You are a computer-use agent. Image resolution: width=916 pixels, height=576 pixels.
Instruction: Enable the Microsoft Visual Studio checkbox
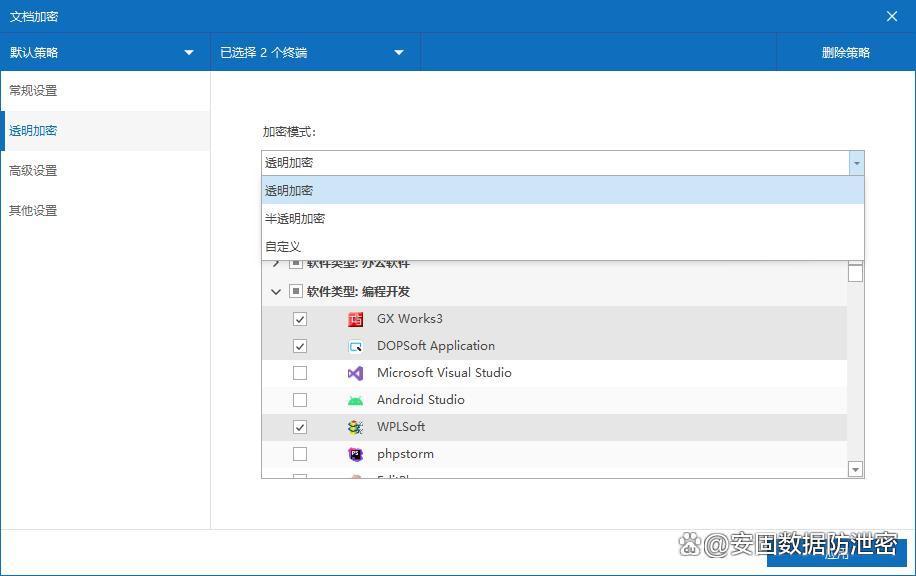tap(300, 373)
